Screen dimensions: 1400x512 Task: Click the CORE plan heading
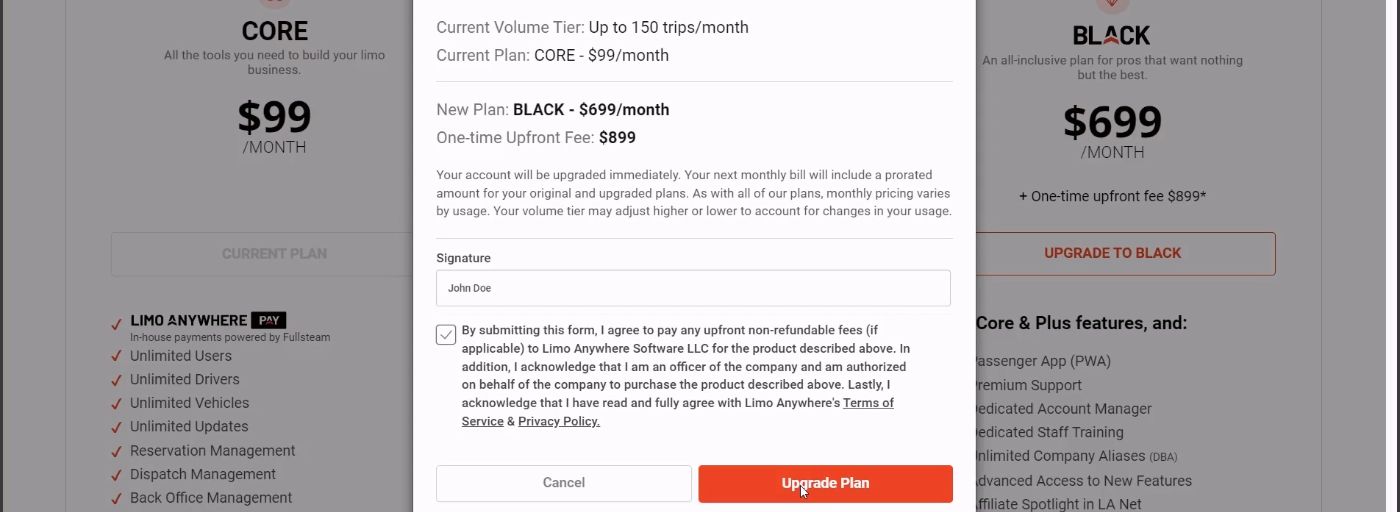tap(274, 31)
